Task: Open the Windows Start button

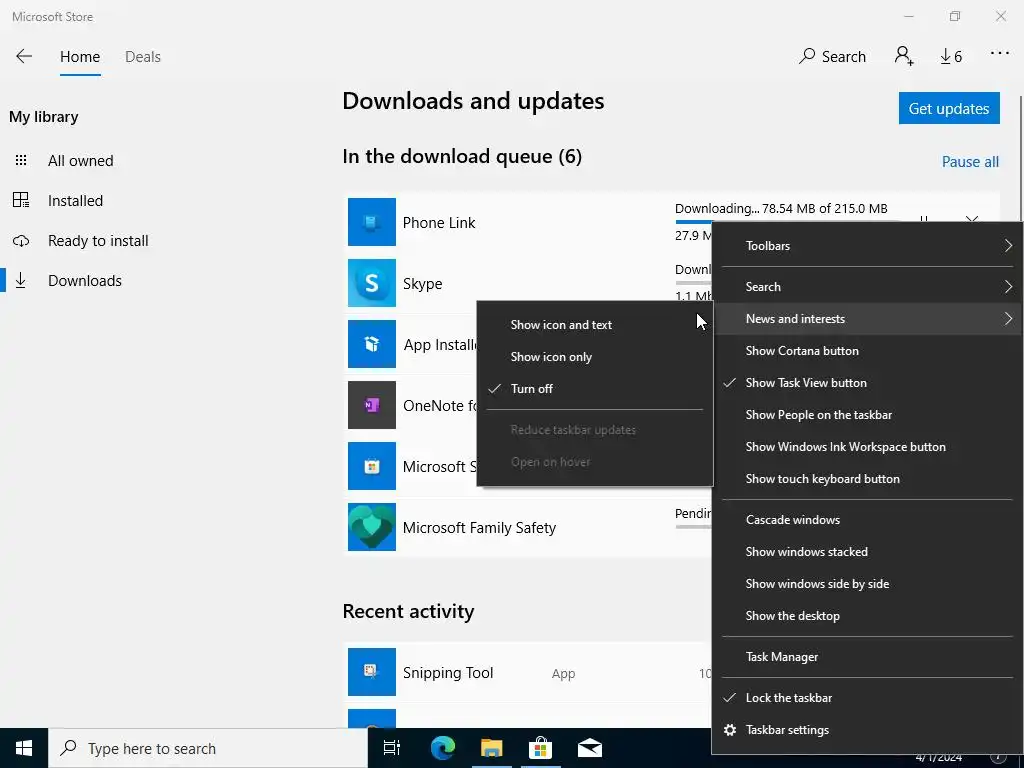Action: point(24,748)
